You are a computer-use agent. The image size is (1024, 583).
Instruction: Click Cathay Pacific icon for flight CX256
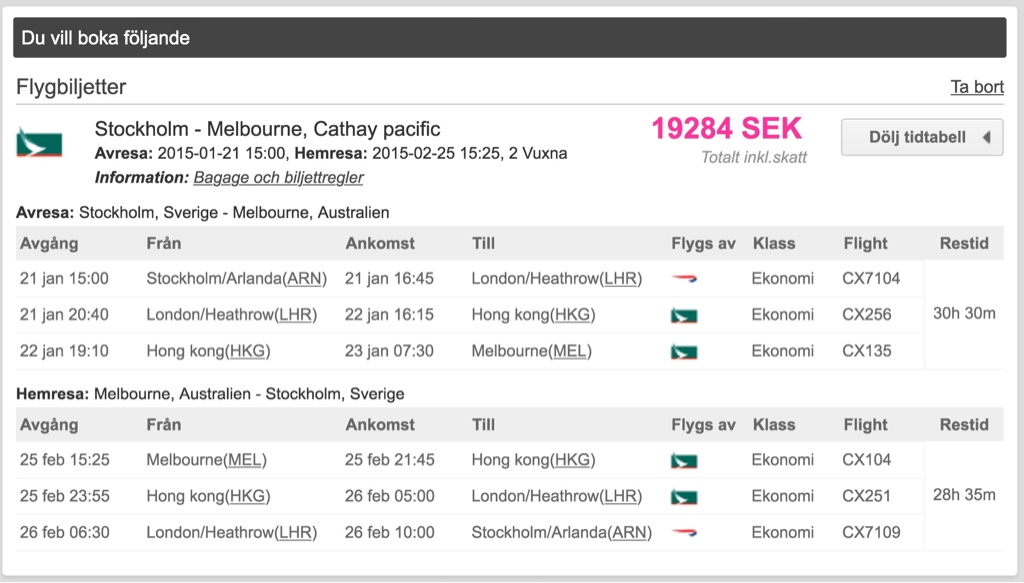pyautogui.click(x=685, y=315)
